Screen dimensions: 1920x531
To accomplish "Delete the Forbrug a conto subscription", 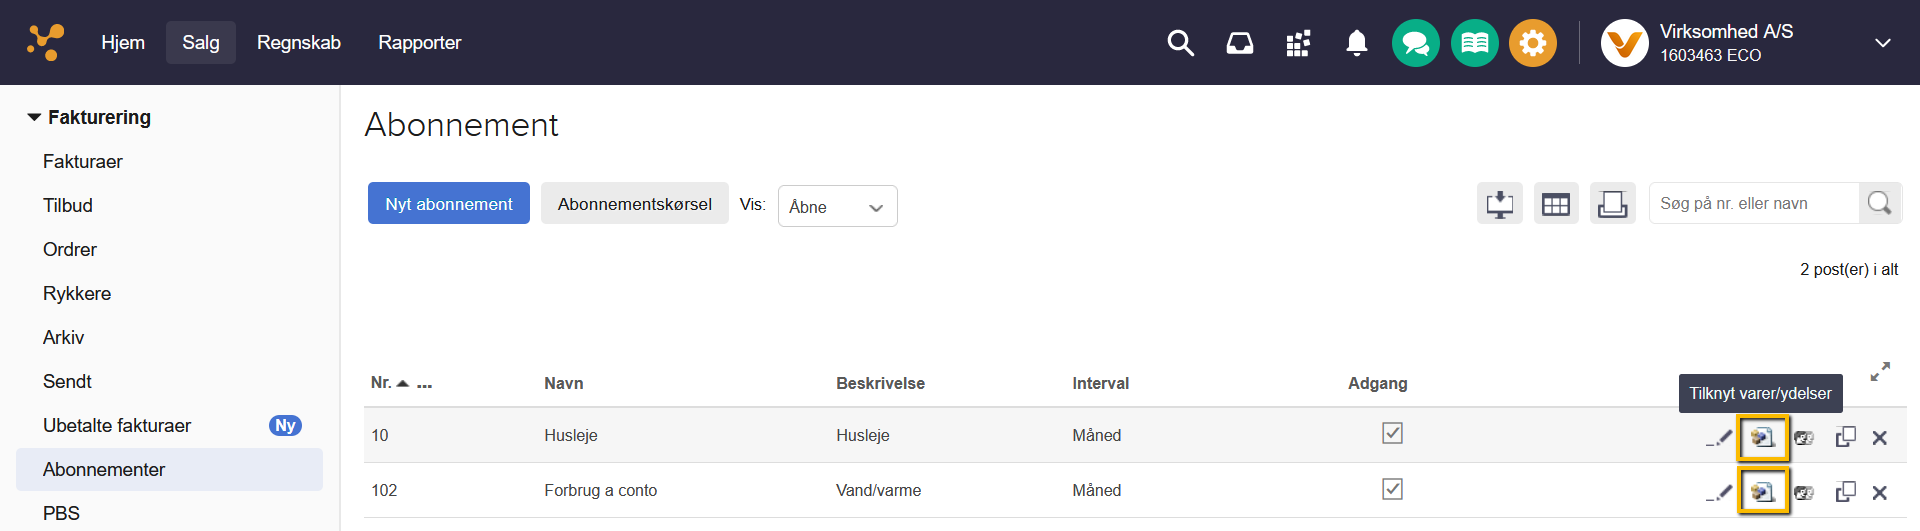I will coord(1880,492).
